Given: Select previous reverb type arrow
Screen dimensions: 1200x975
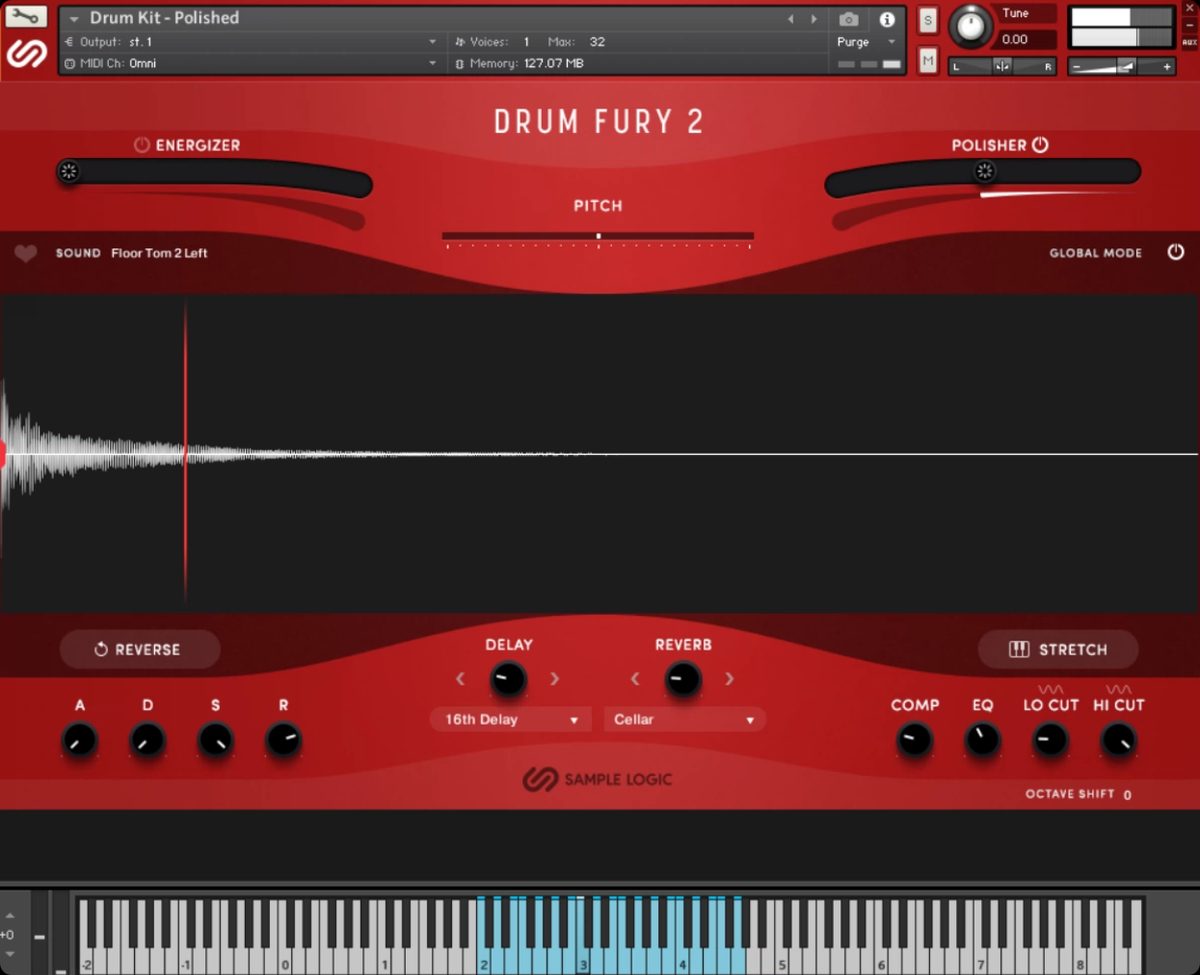Looking at the screenshot, I should coord(636,679).
